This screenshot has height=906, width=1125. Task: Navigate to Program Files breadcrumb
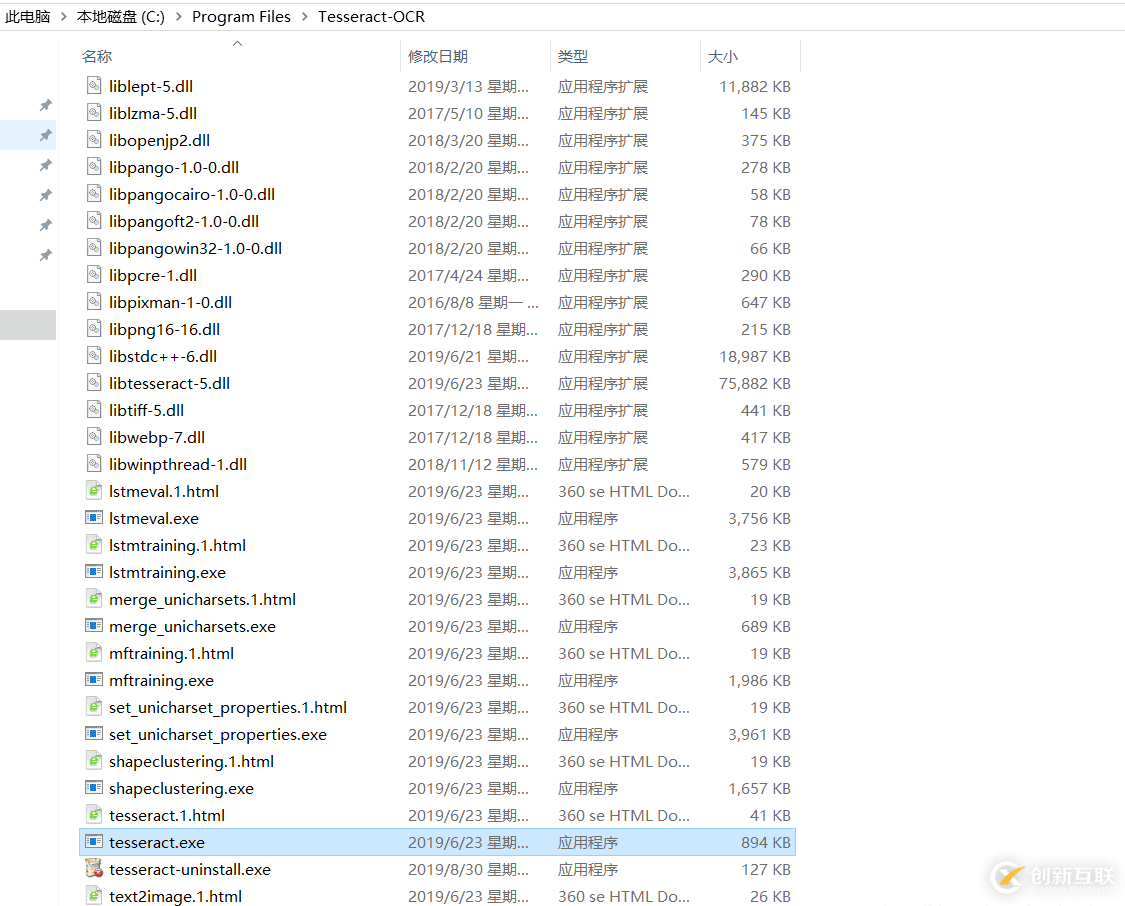[x=241, y=16]
